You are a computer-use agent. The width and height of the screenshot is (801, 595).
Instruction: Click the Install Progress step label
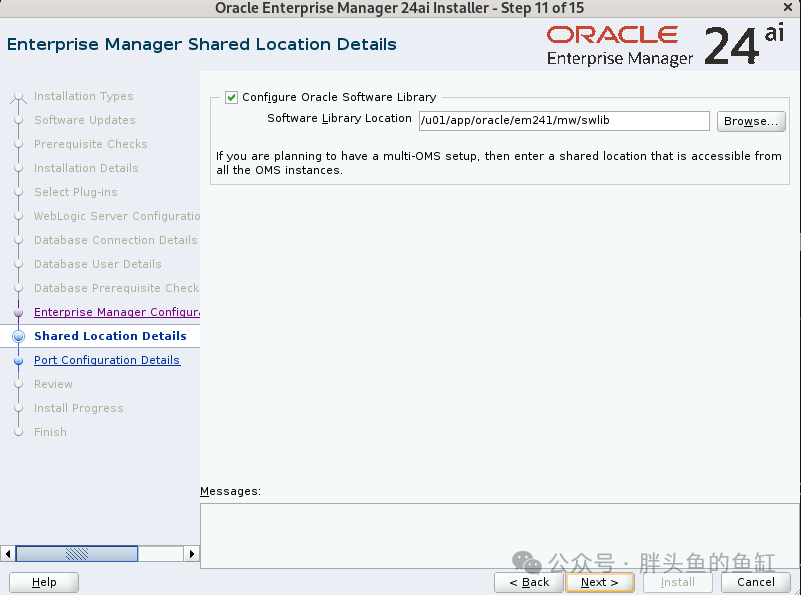[x=79, y=408]
